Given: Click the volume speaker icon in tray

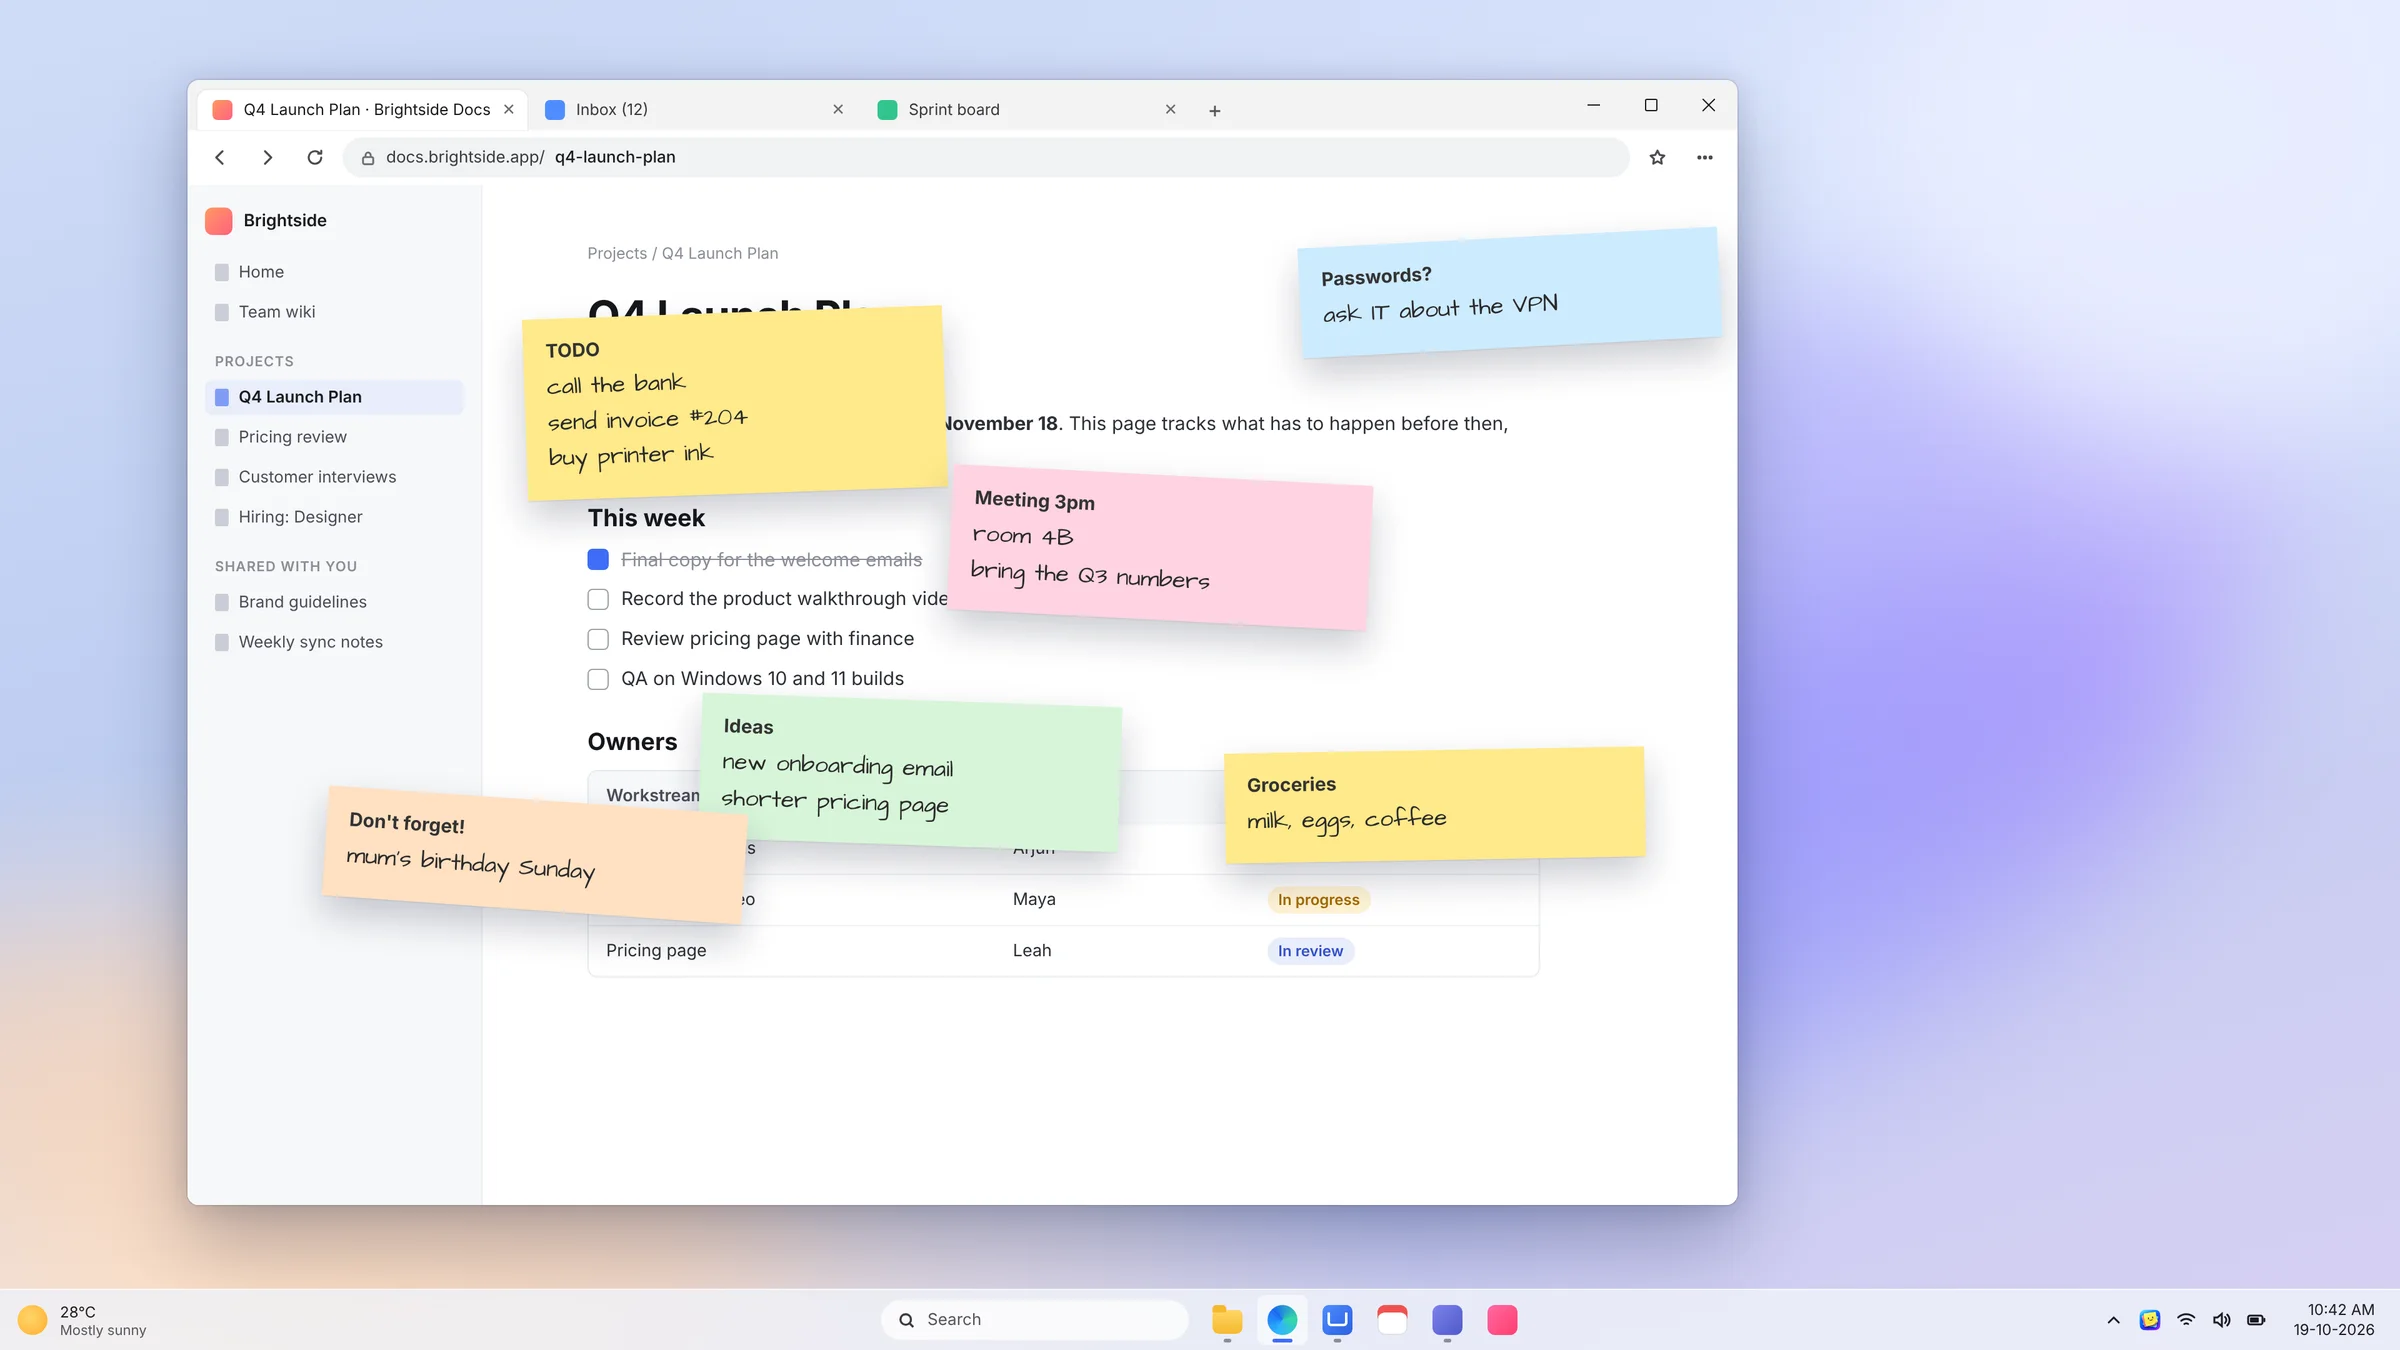Looking at the screenshot, I should point(2221,1320).
